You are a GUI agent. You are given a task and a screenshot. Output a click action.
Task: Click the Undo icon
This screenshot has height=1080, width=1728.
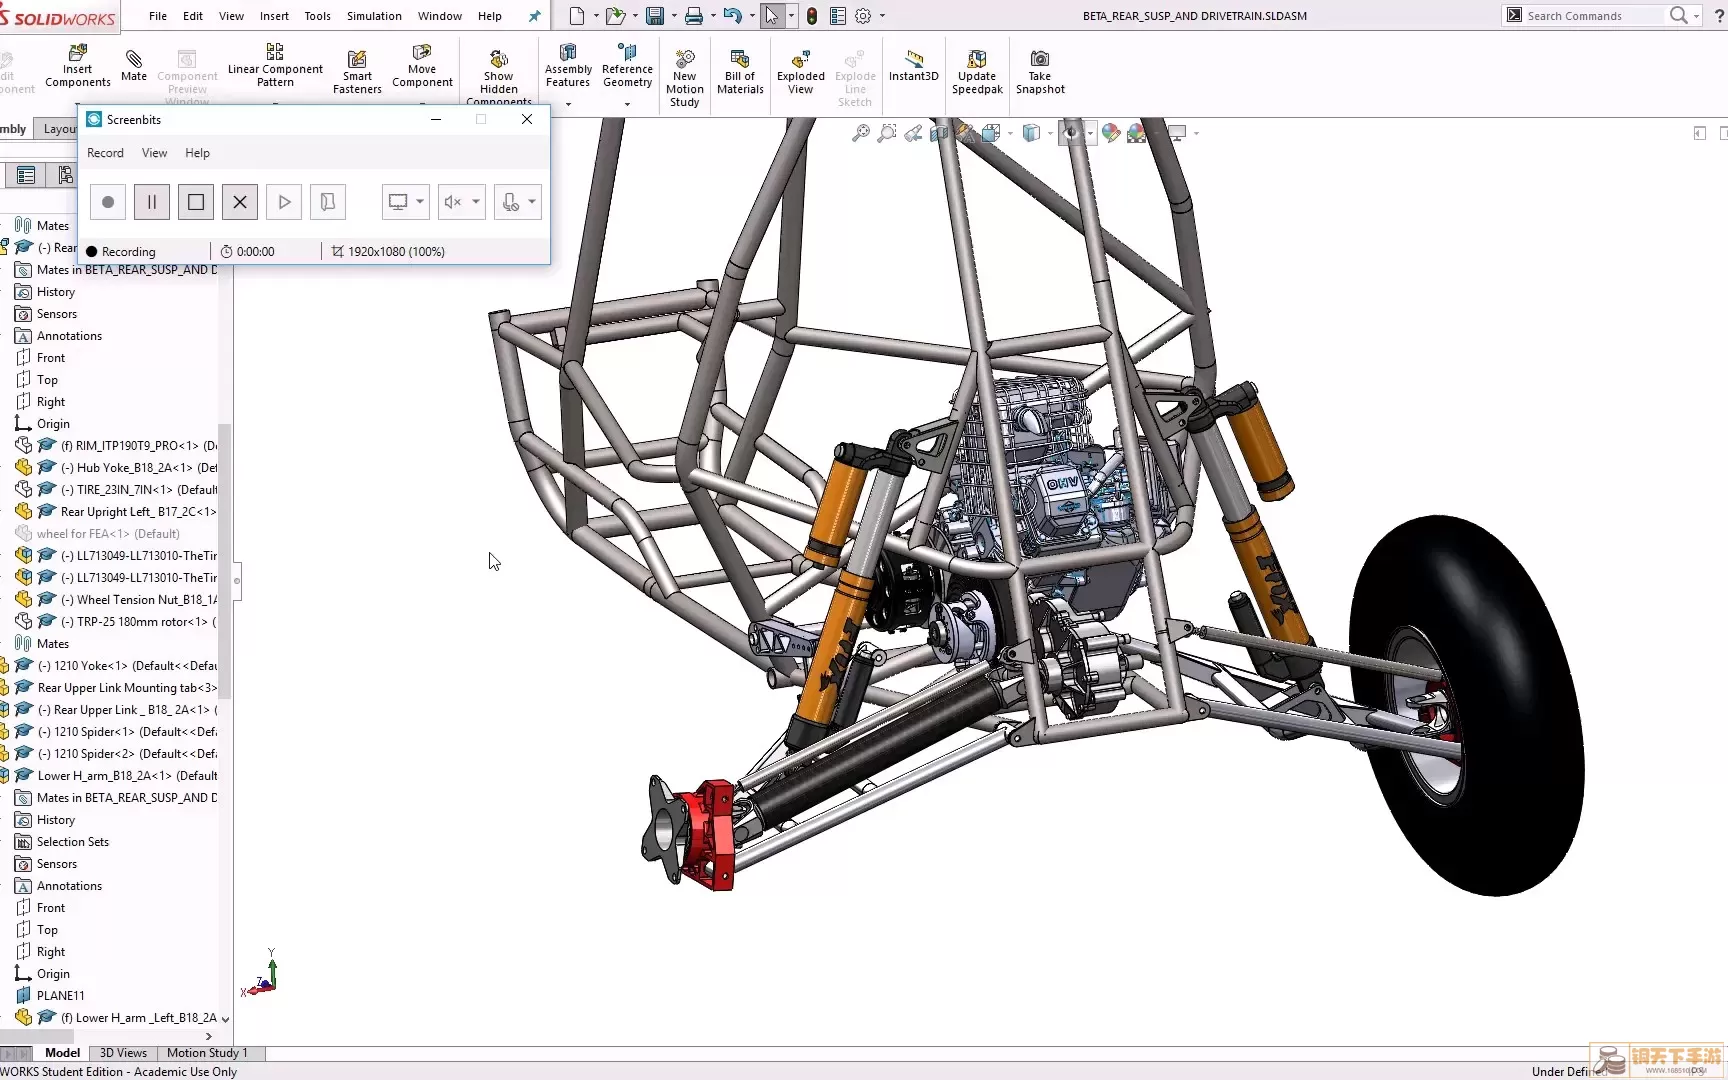[733, 16]
